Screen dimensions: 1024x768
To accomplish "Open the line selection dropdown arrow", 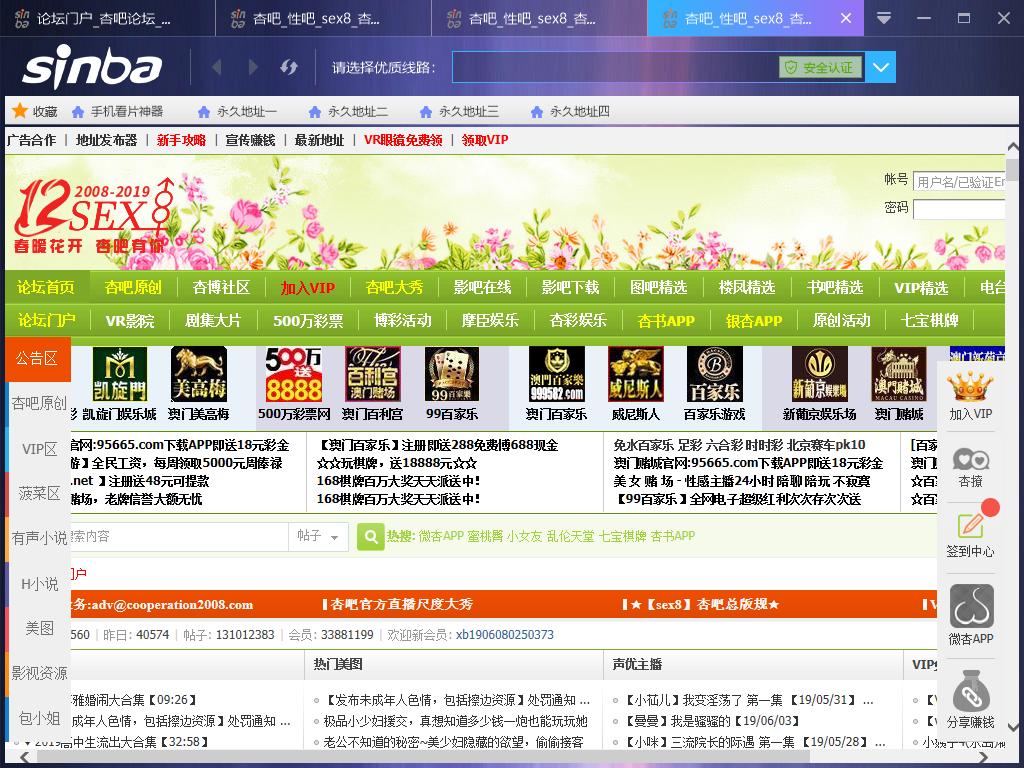I will coord(880,67).
